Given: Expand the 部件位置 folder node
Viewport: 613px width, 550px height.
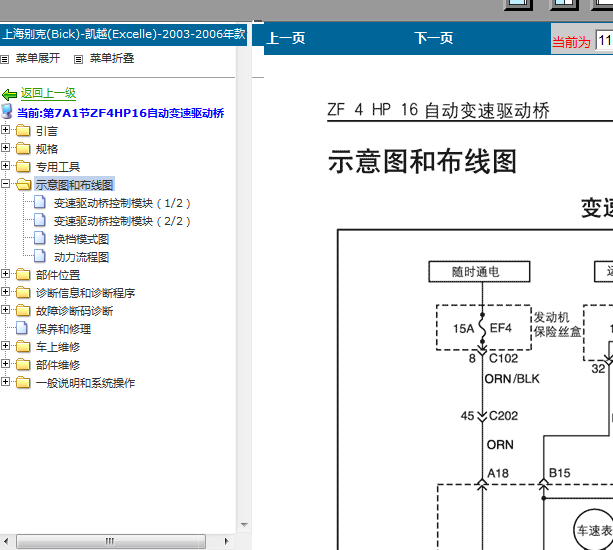Looking at the screenshot, I should pyautogui.click(x=5, y=274).
